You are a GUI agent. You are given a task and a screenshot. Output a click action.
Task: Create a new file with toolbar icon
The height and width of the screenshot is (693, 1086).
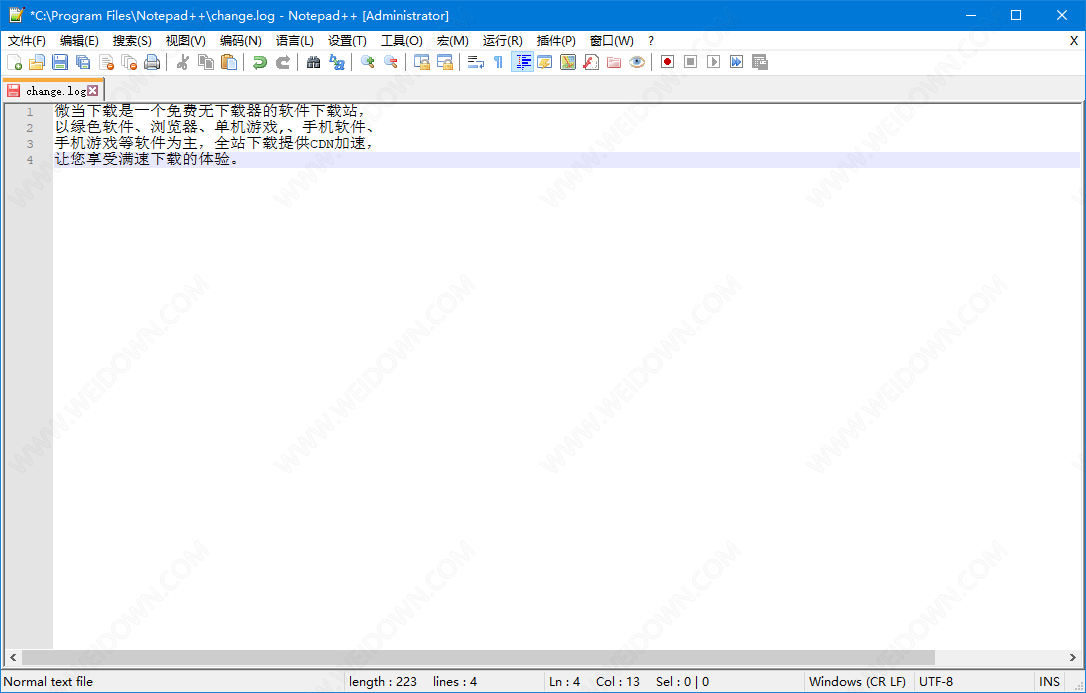coord(15,62)
